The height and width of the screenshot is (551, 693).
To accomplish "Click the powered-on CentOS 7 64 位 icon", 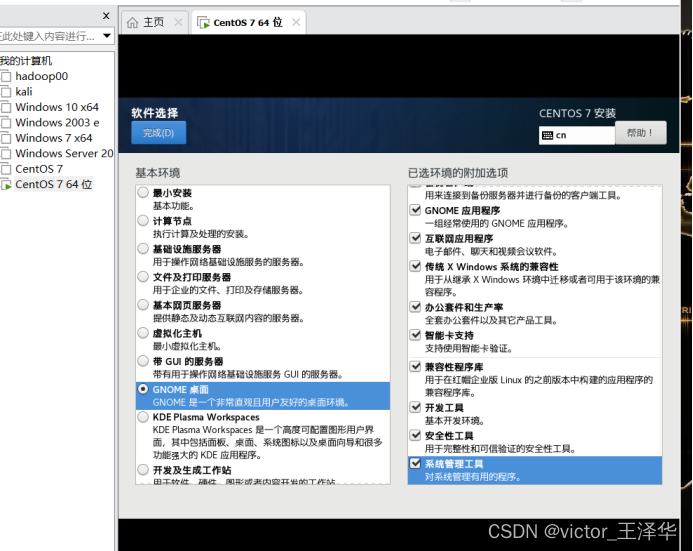I will (x=6, y=185).
